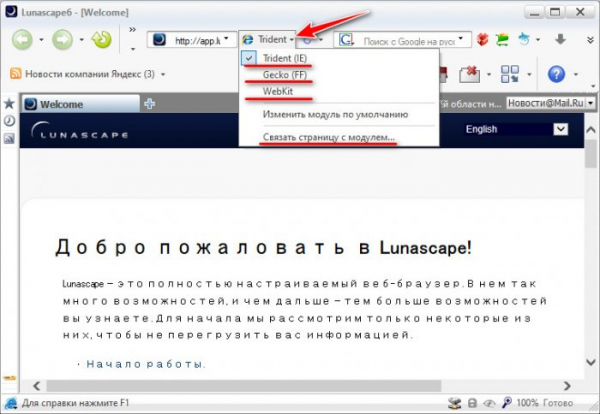Click the blue dolphin toolbar icon
The width and height of the screenshot is (600, 414).
[524, 39]
